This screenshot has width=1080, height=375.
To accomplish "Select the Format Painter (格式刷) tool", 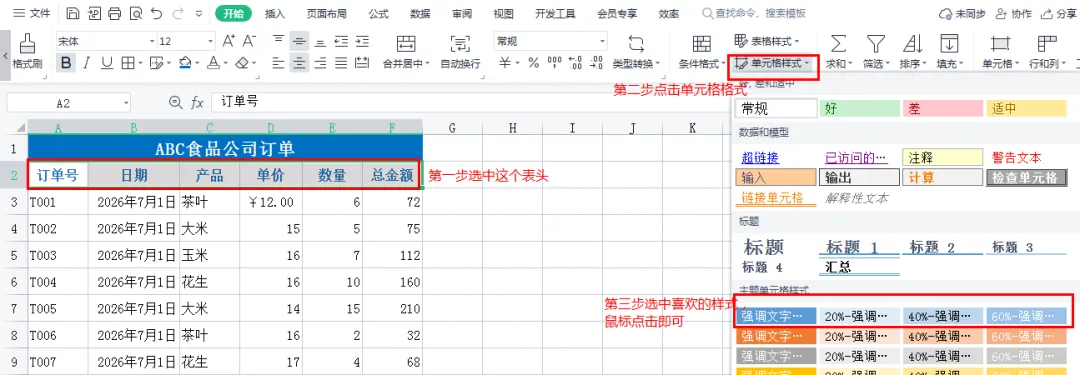I will [28, 52].
